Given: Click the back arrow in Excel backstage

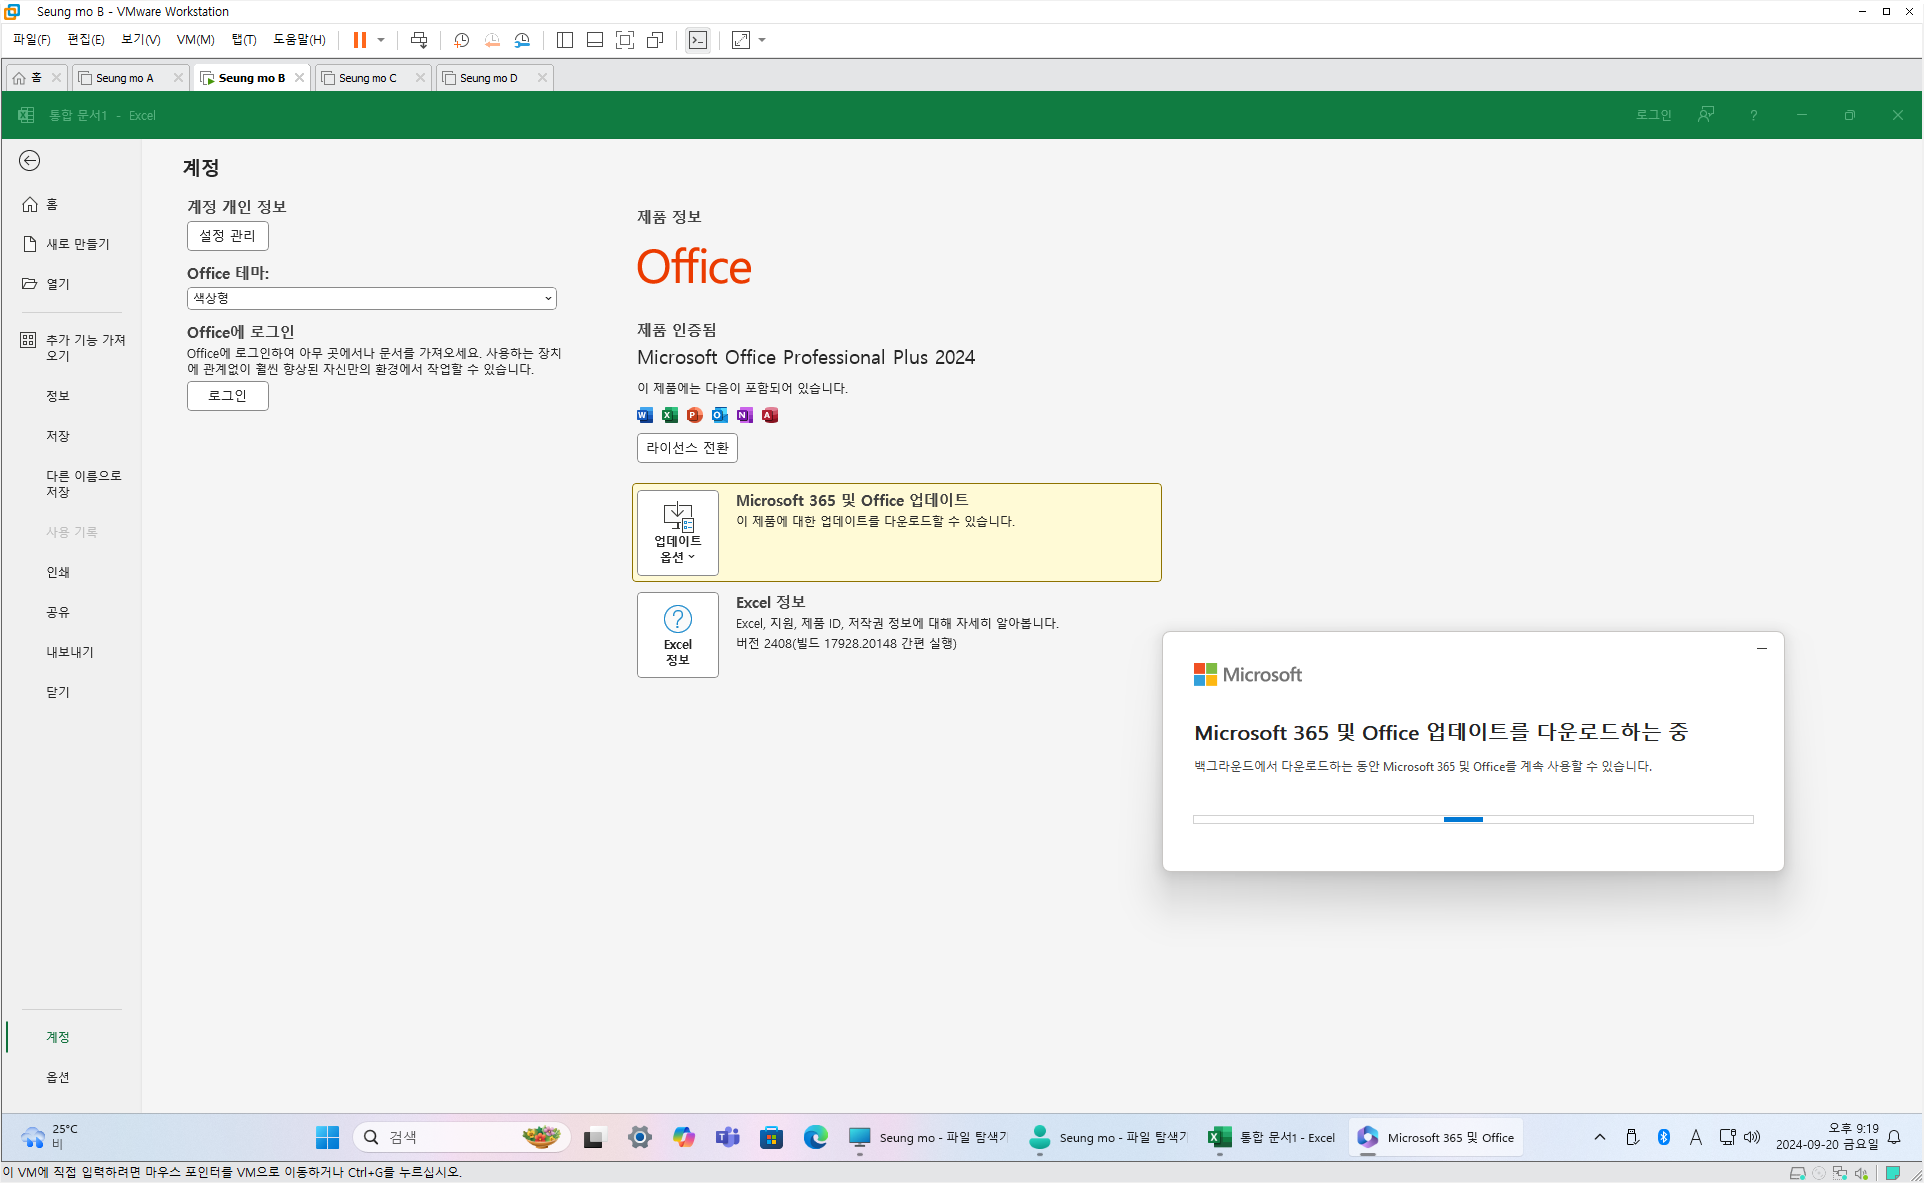Looking at the screenshot, I should pos(30,161).
